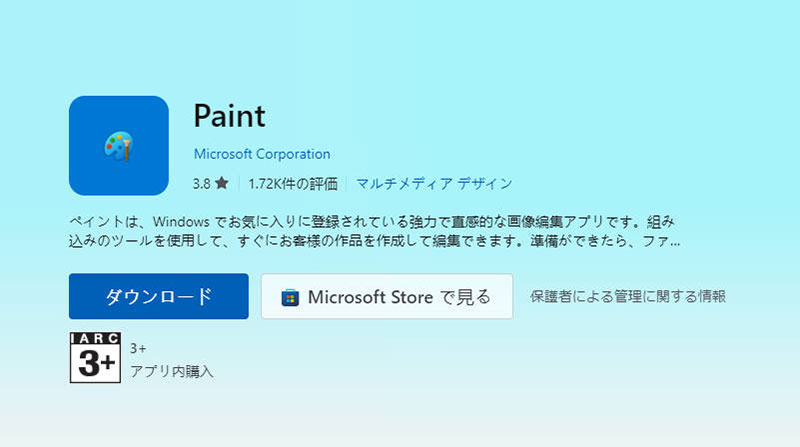
Task: Open the 保護者による管理に関する情報 link
Action: click(x=628, y=296)
